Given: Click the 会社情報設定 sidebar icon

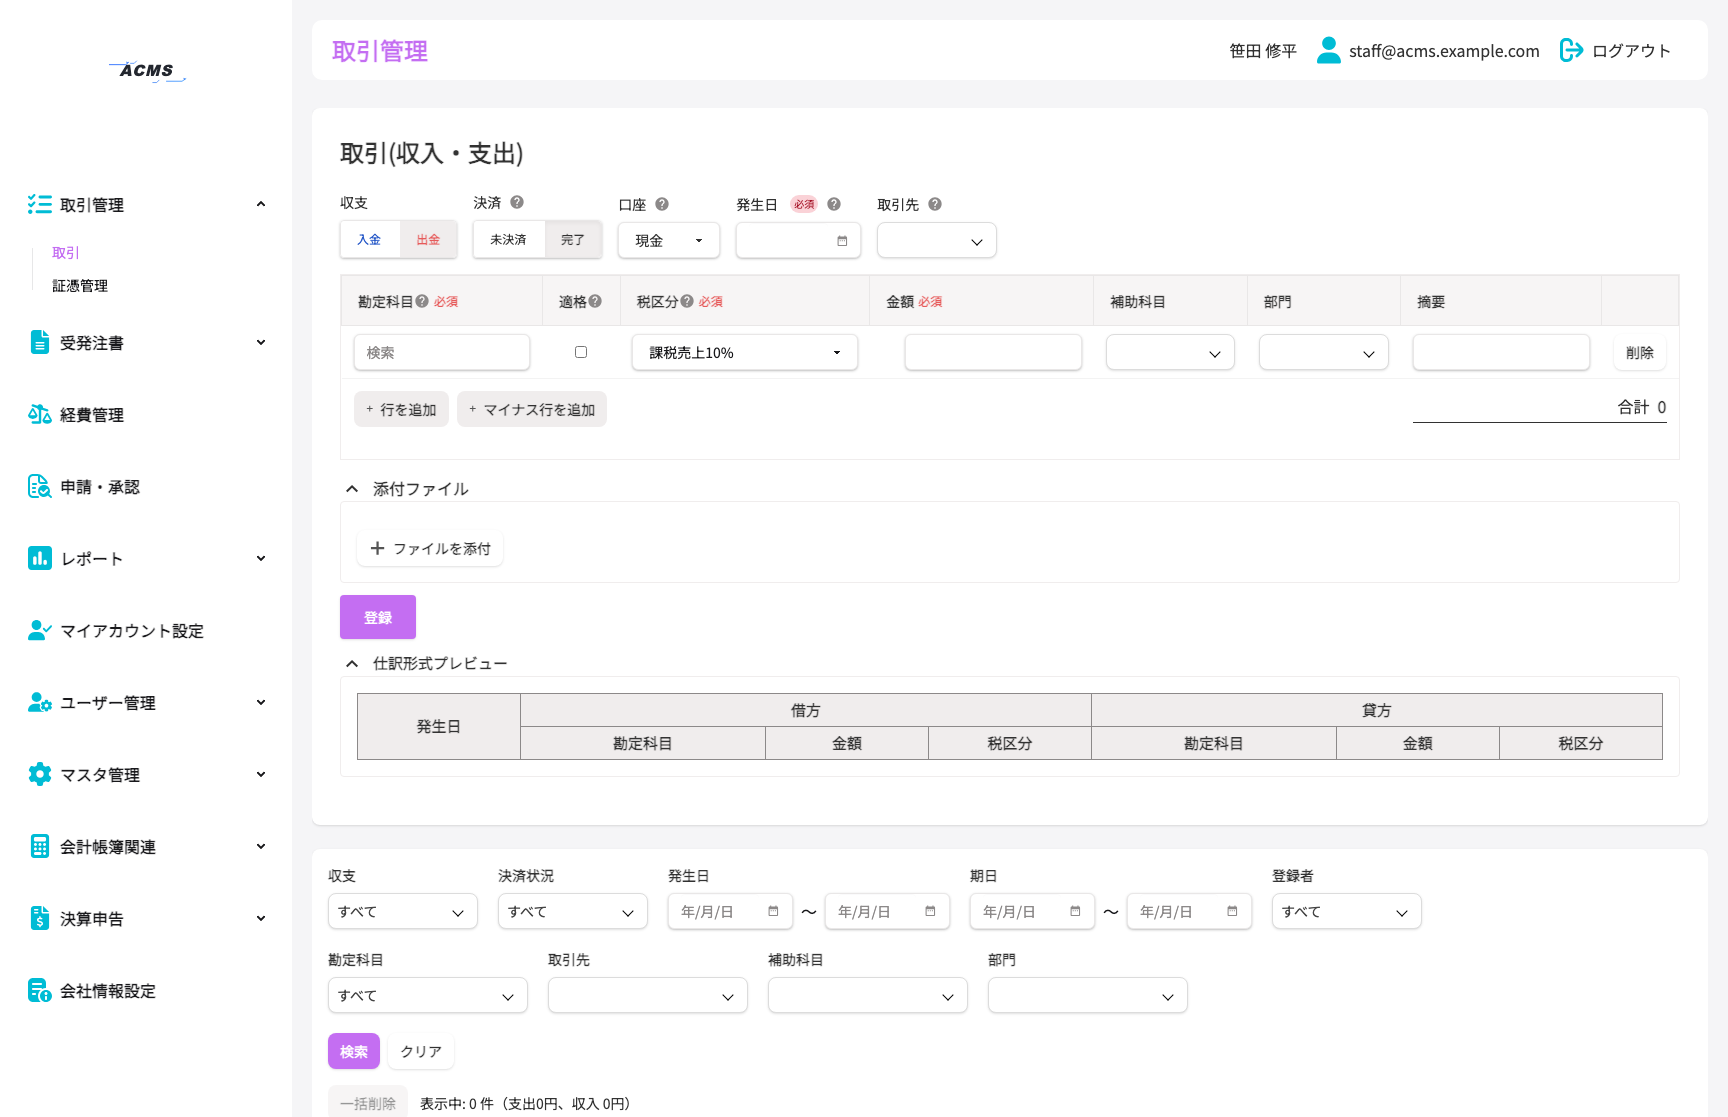Looking at the screenshot, I should point(39,990).
